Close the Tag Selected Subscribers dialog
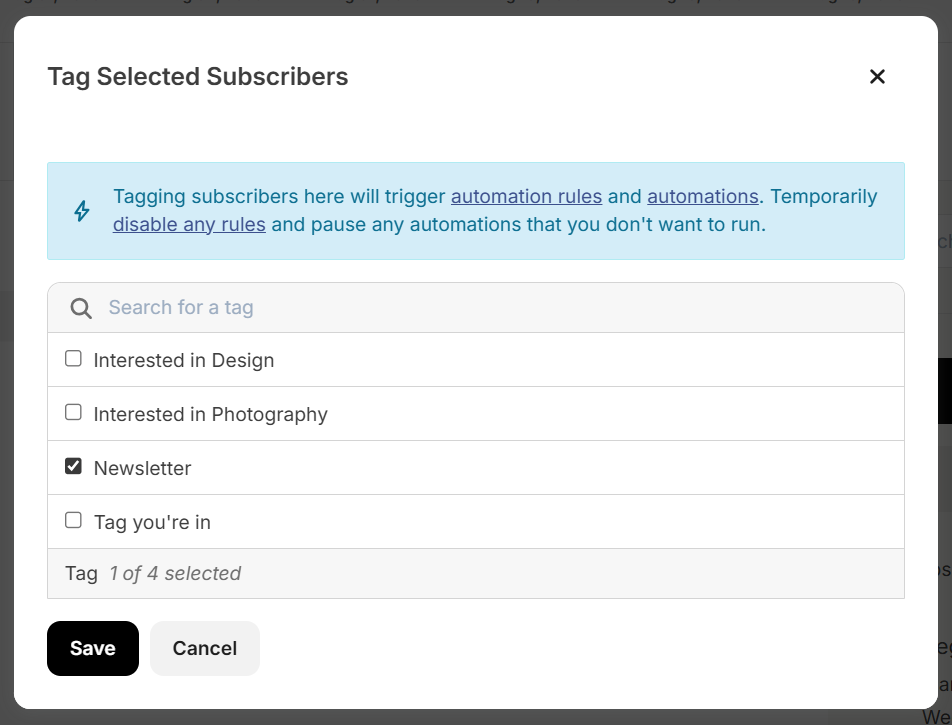This screenshot has height=725, width=952. click(x=877, y=77)
